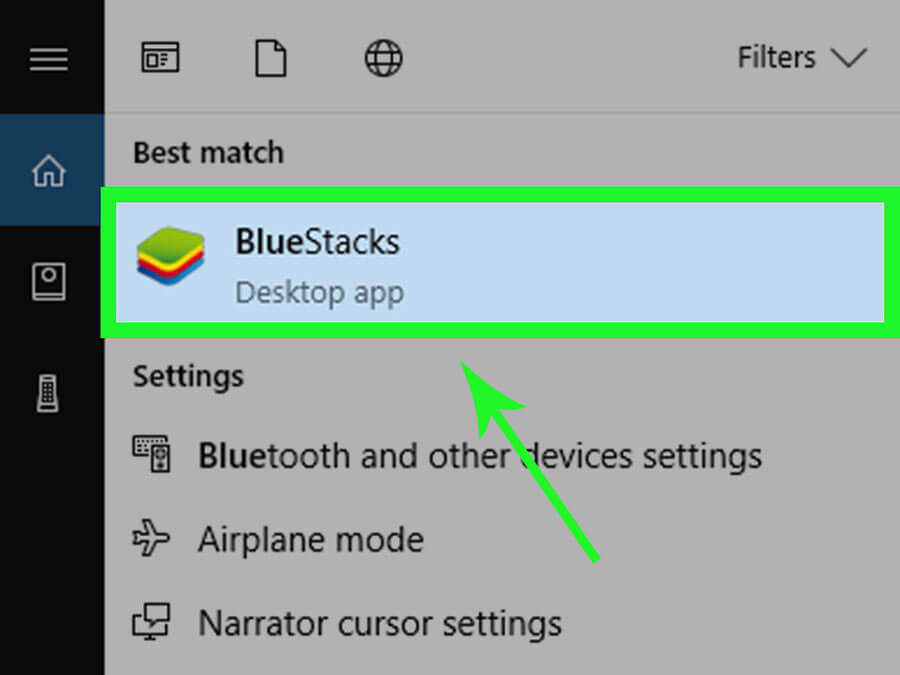The image size is (900, 675).
Task: Click the 'Desktop app' subtitle under BlueStacks
Action: coord(319,294)
